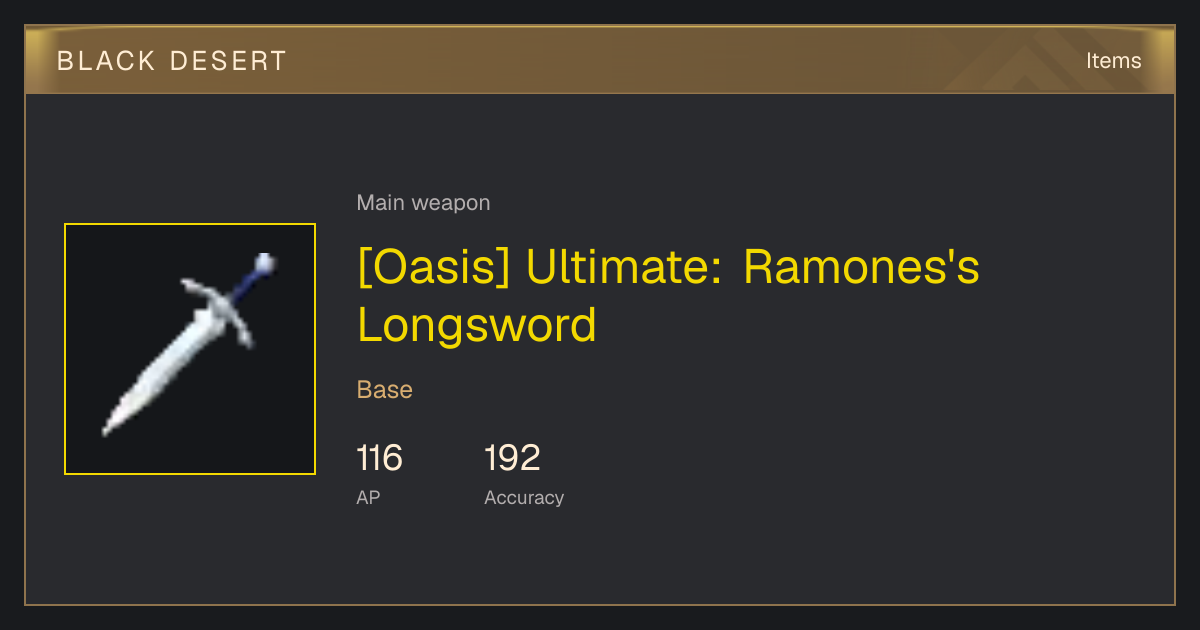The image size is (1200, 630).
Task: Select the yellow-framed item thumbnail
Action: coord(190,349)
